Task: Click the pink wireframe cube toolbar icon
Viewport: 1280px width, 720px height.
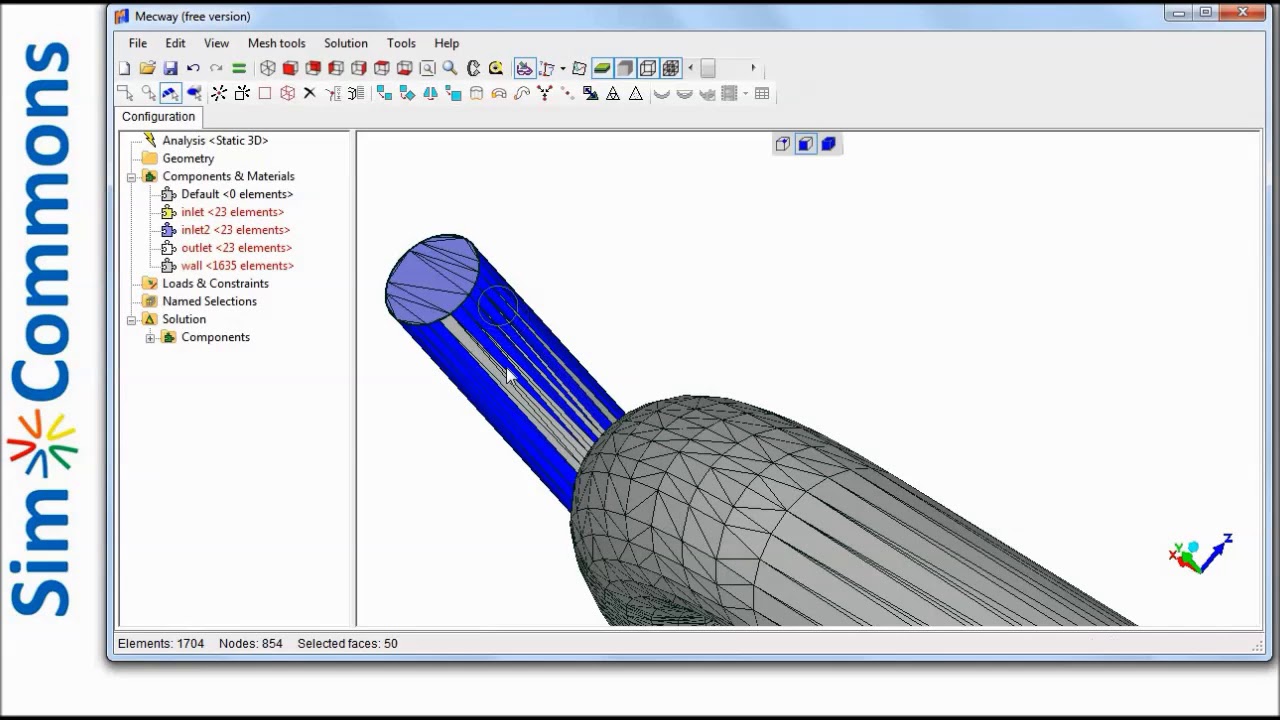Action: coord(287,93)
